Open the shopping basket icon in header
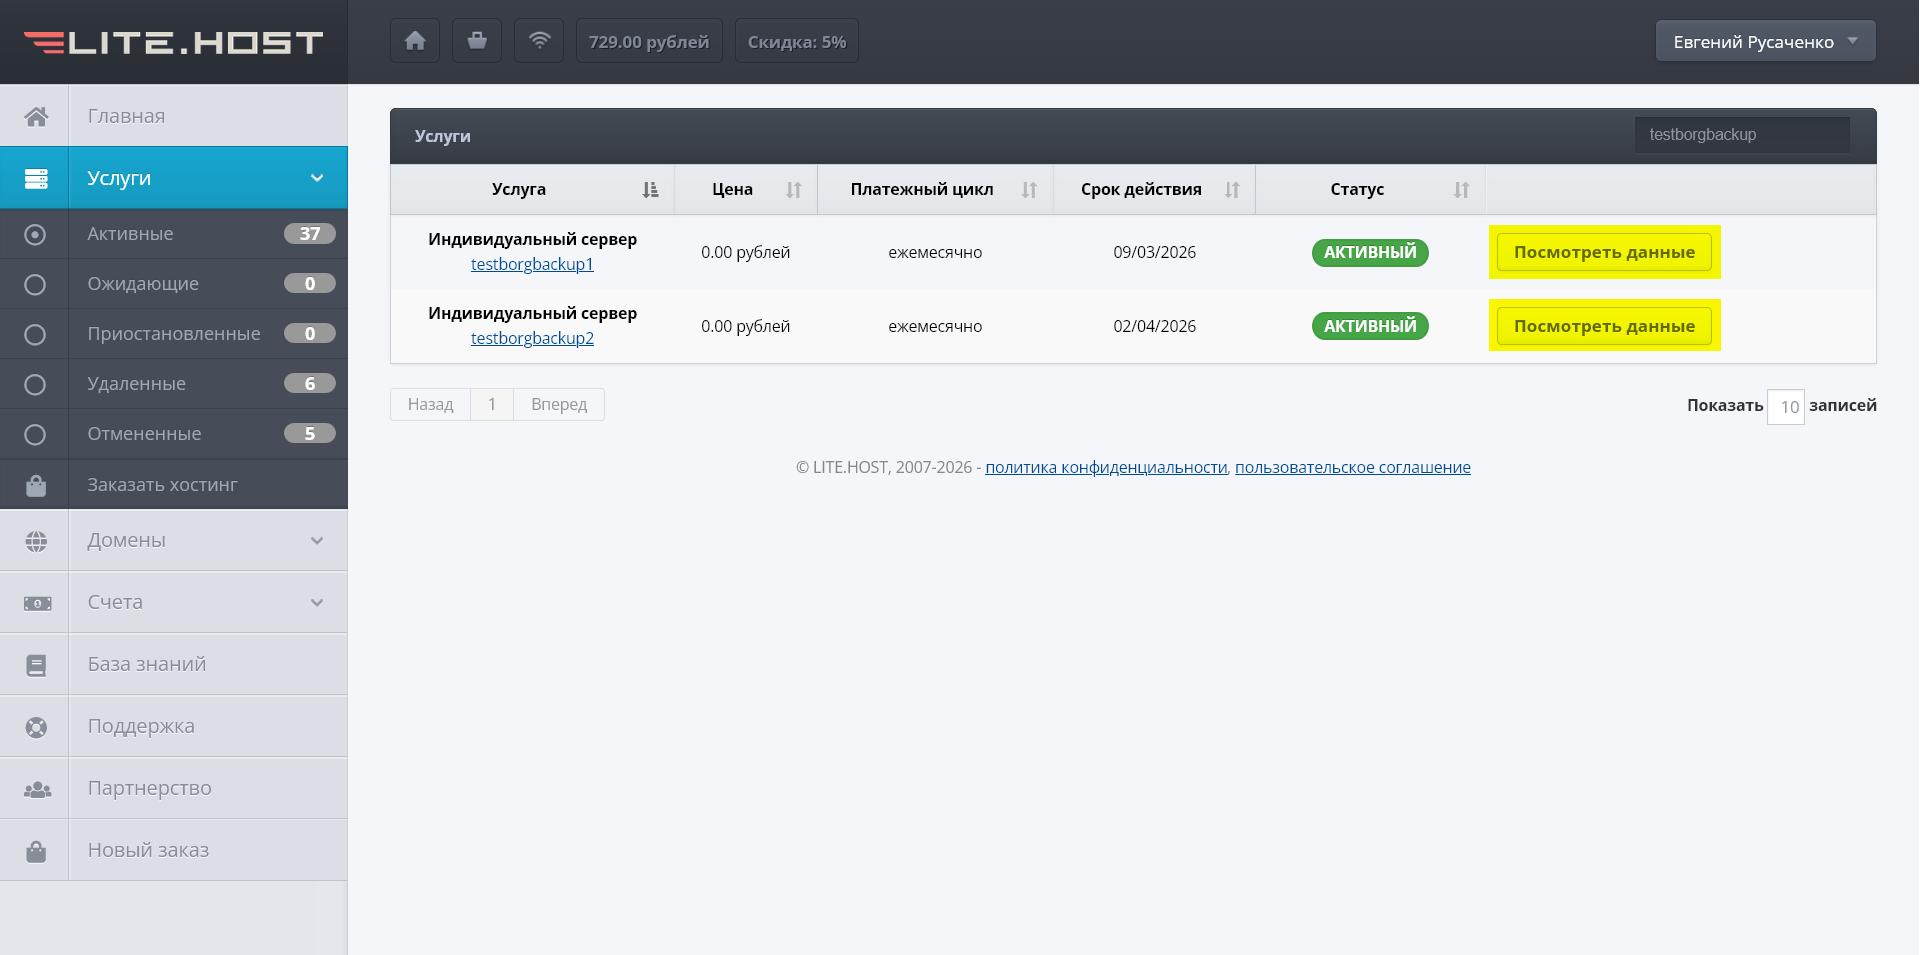The height and width of the screenshot is (955, 1920). coord(477,41)
